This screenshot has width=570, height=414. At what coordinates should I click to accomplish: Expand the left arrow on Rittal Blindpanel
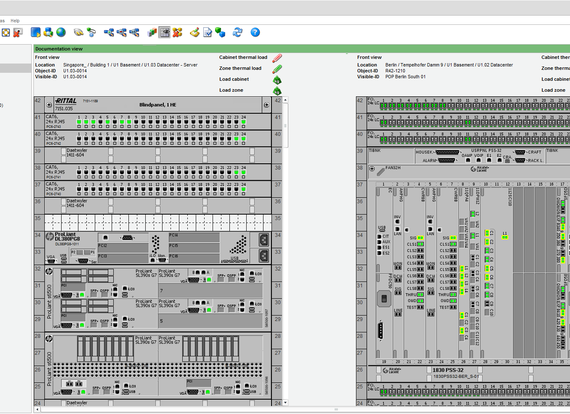49,105
